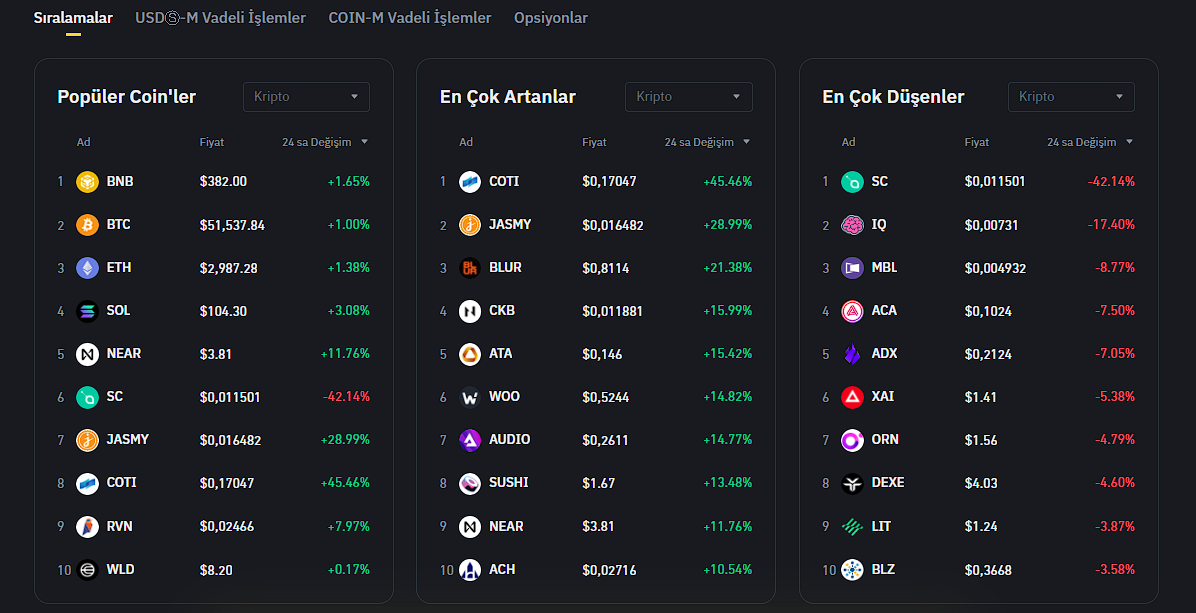
Task: Click the BLUR coin icon in top gainers
Action: pos(470,268)
